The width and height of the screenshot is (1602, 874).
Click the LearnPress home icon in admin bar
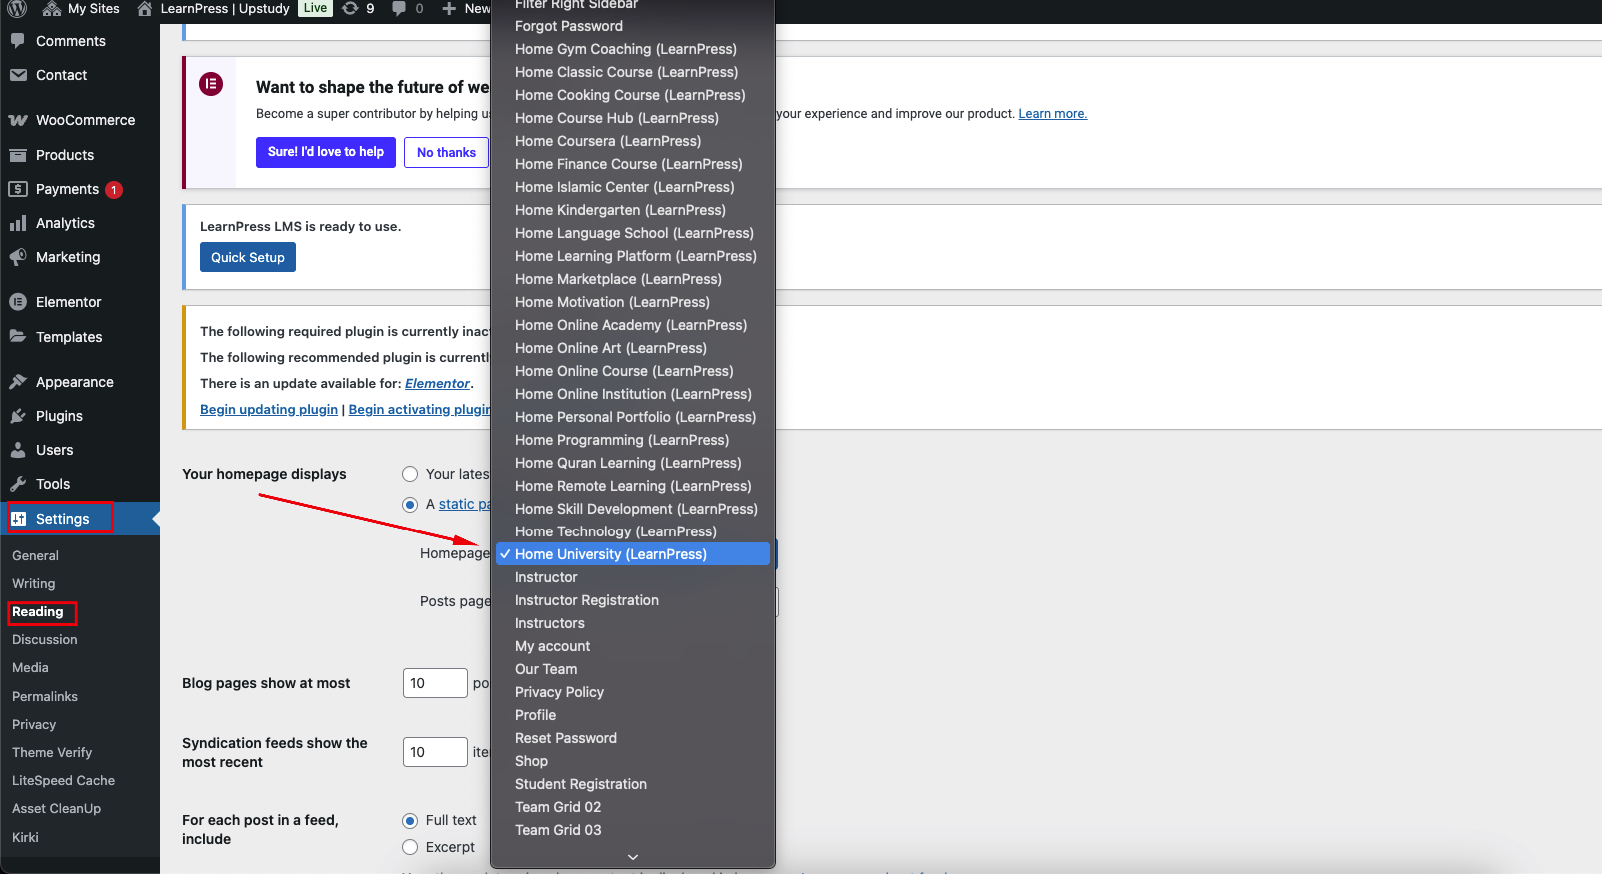point(145,9)
